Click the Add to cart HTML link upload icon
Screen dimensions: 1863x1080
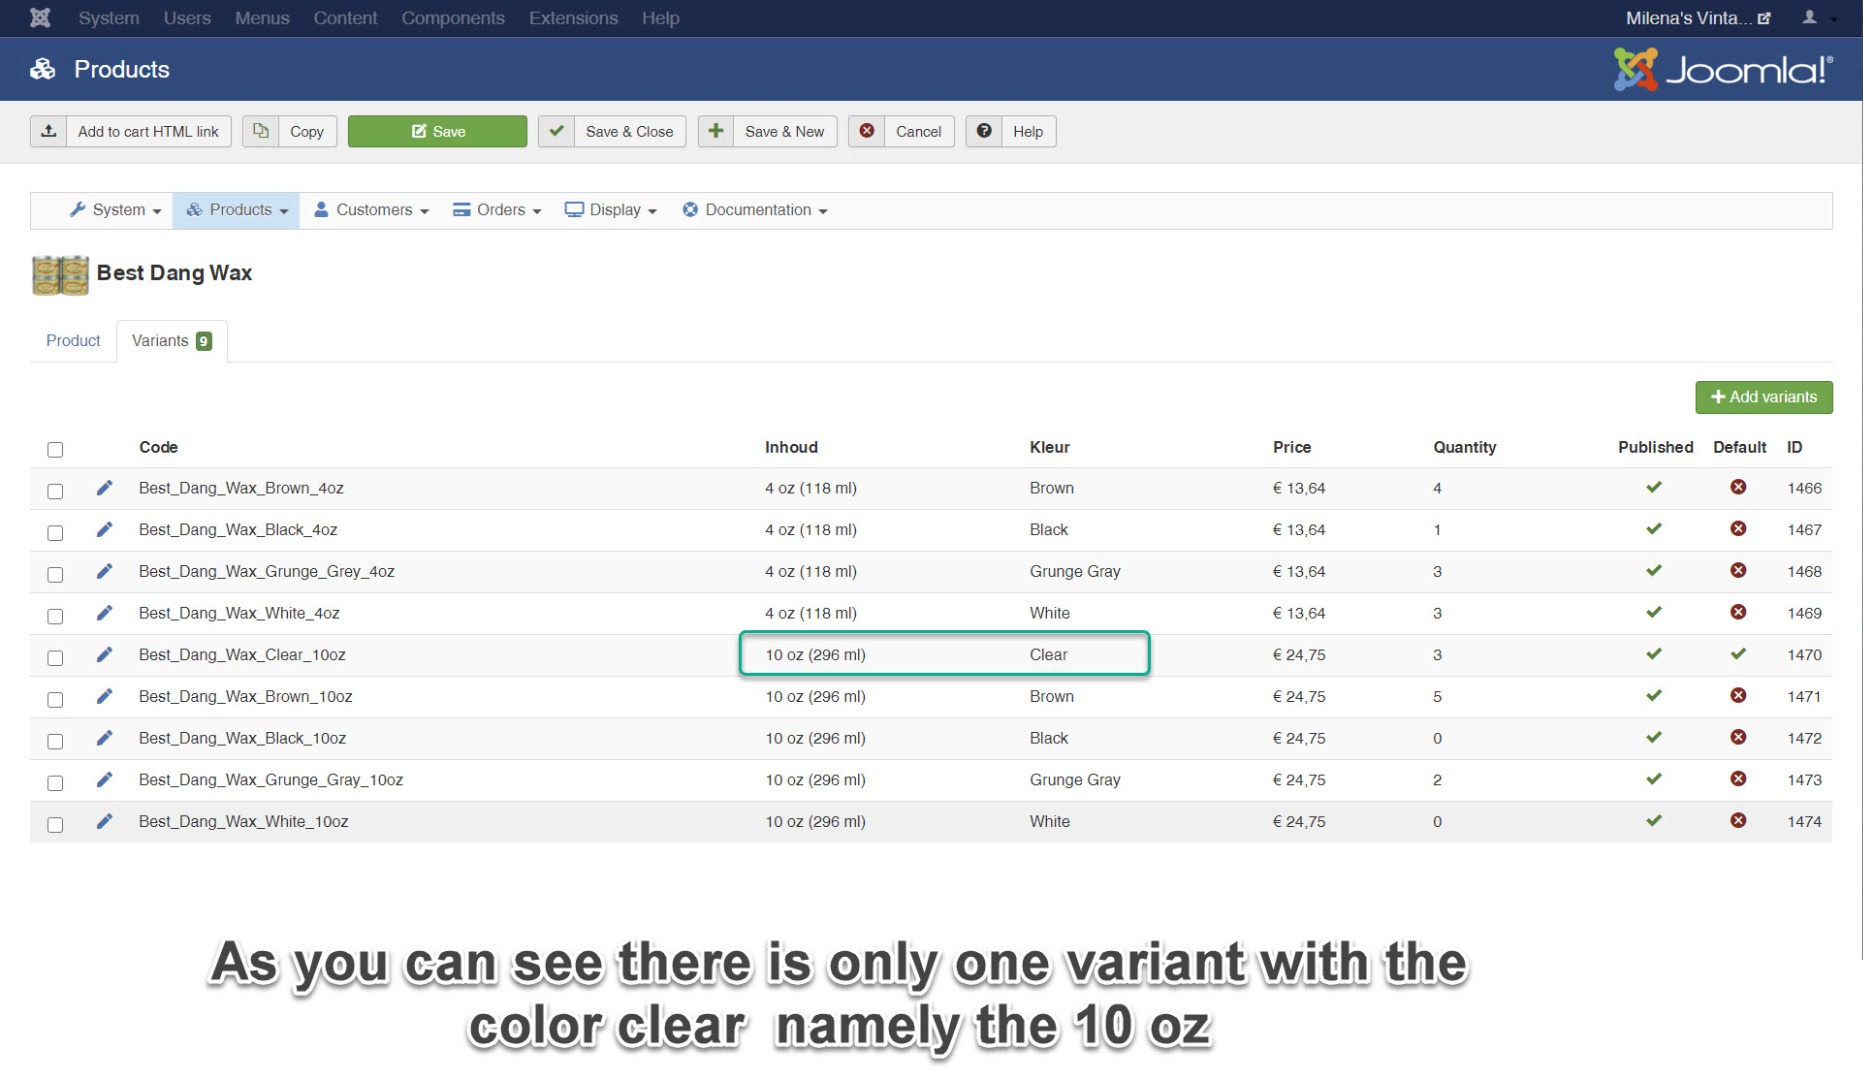[48, 131]
